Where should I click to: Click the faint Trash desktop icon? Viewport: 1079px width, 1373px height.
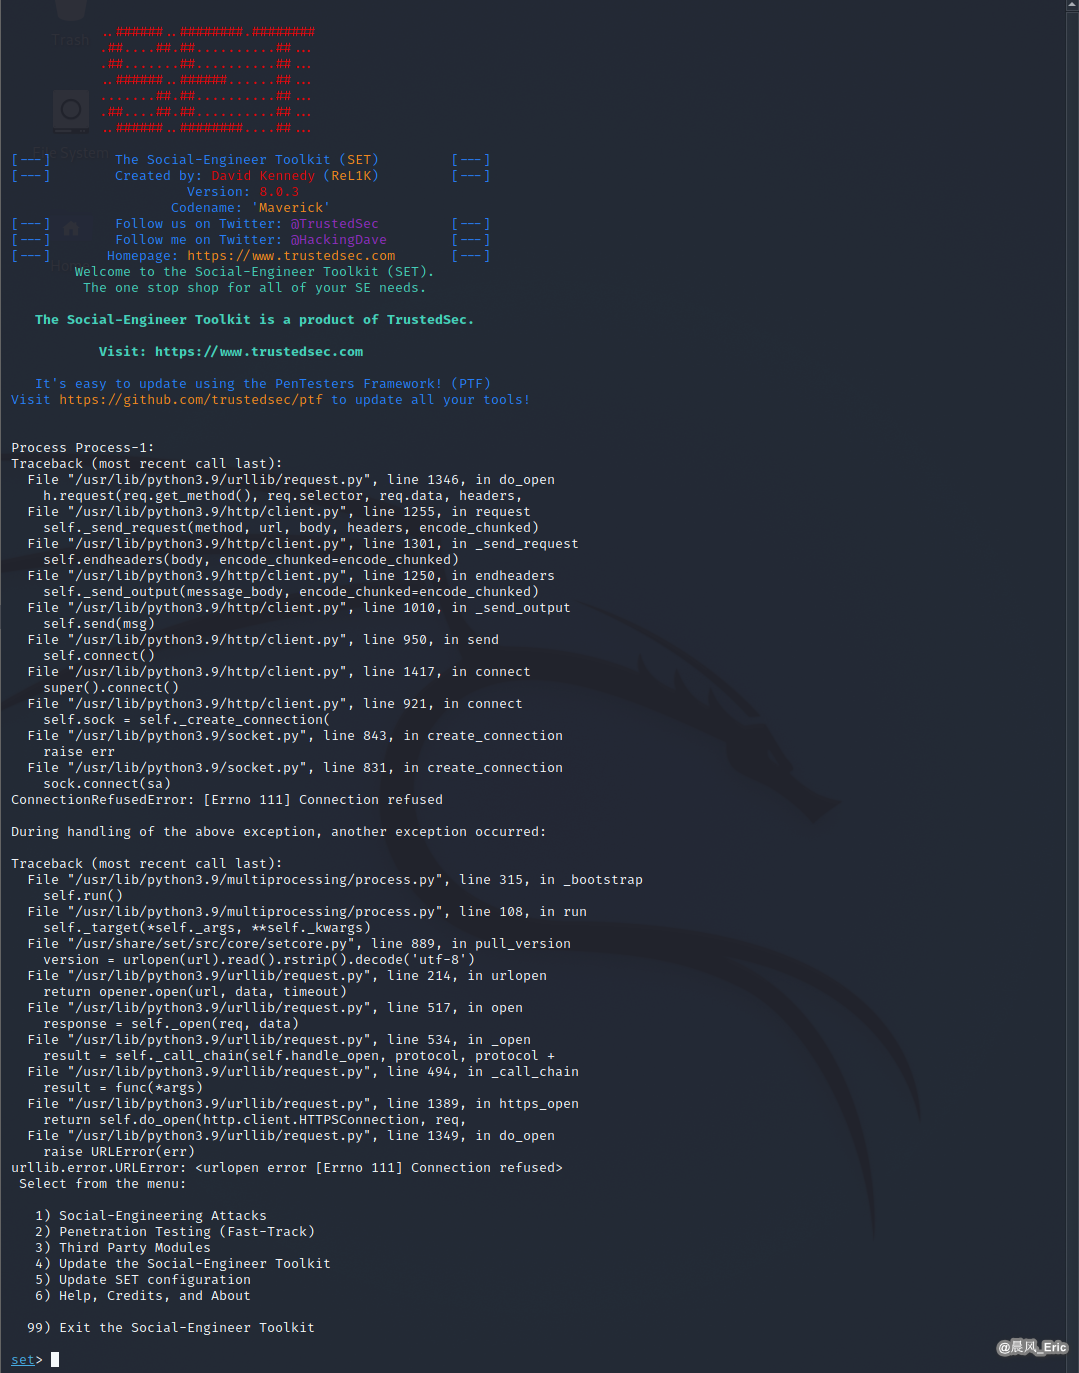click(71, 20)
